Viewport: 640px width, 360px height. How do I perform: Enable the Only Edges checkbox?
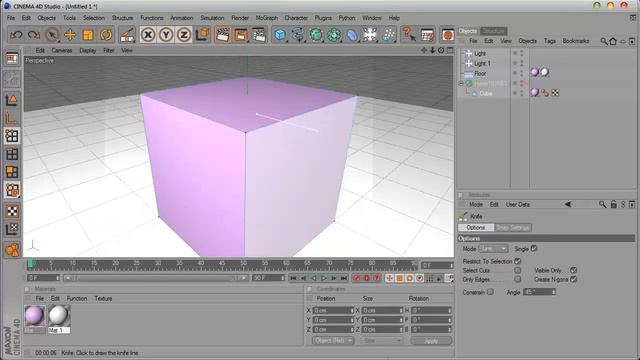[x=518, y=280]
